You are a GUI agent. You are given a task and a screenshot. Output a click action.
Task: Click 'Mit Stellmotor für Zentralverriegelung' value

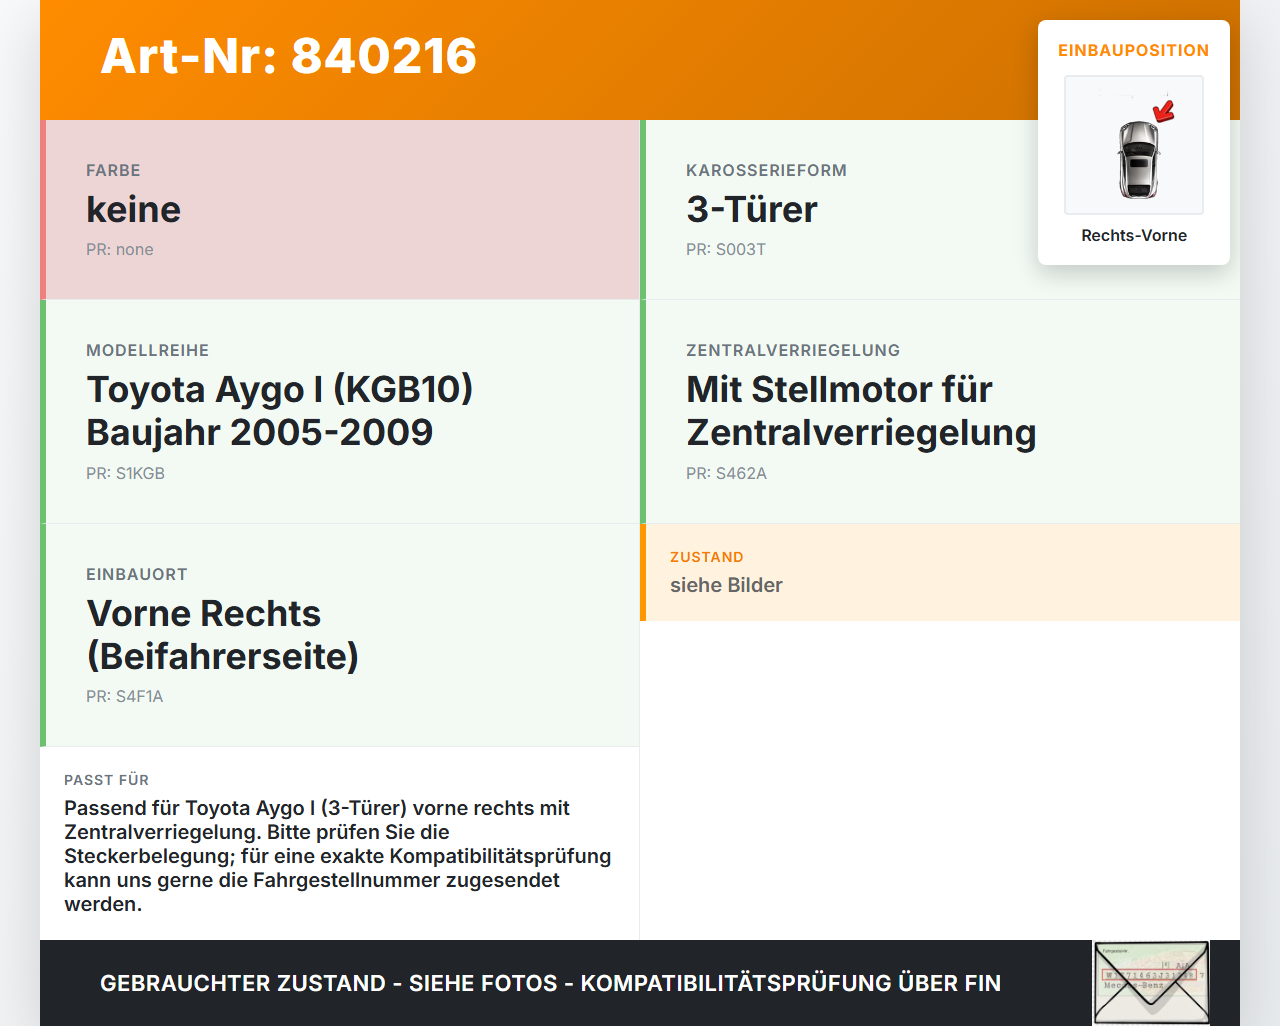pyautogui.click(x=861, y=411)
